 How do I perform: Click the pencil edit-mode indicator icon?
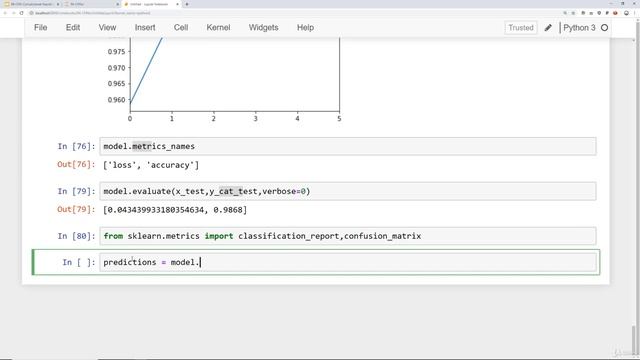coord(548,28)
